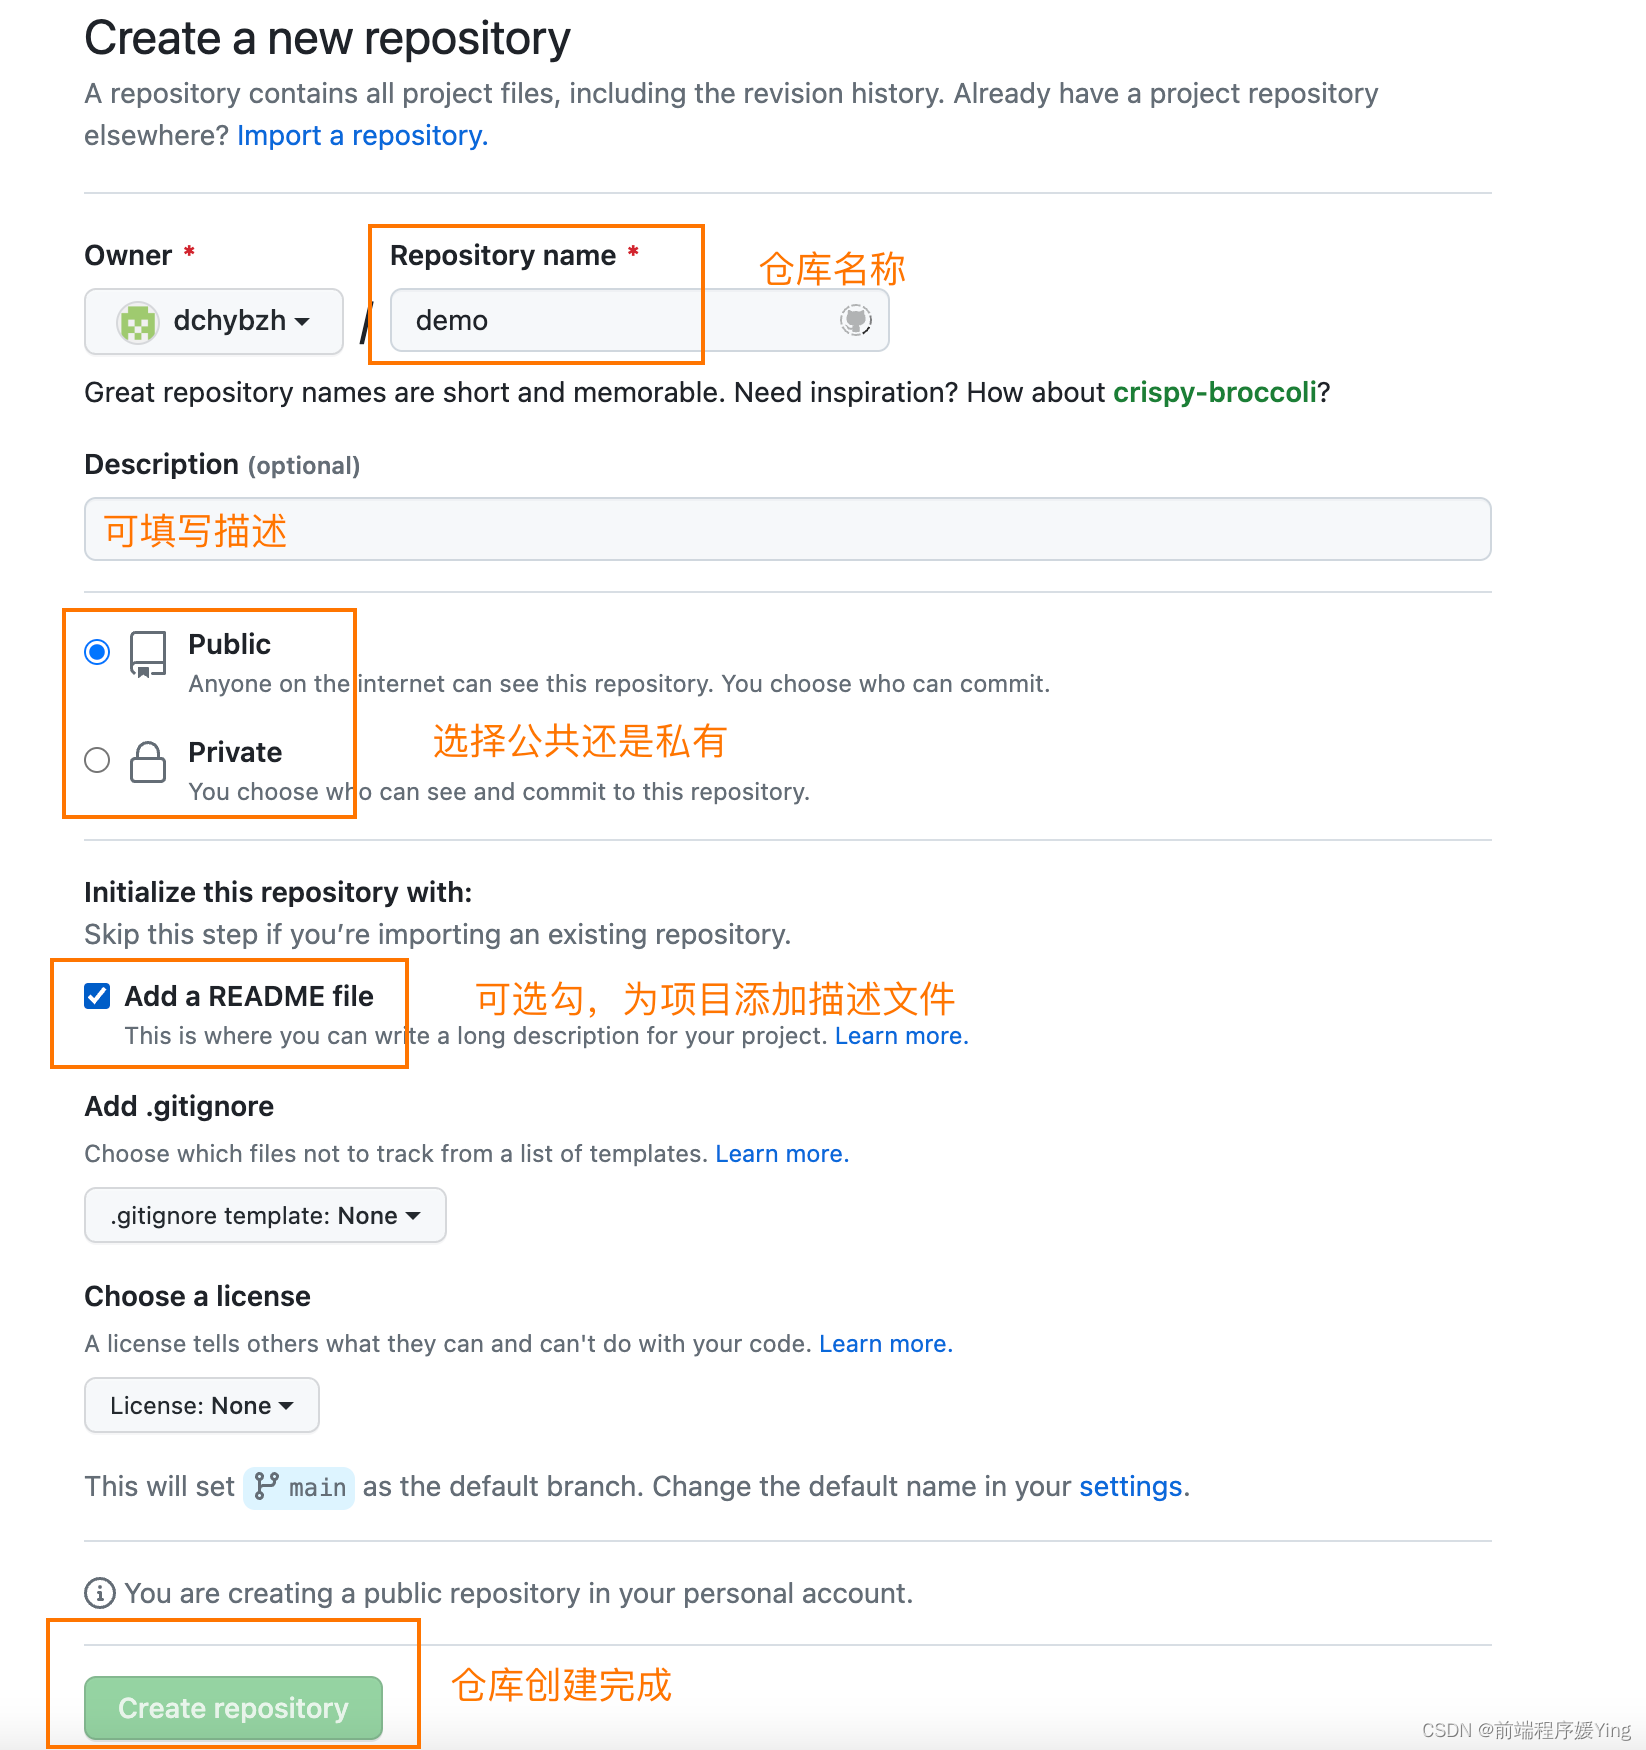This screenshot has width=1646, height=1750.
Task: Open the Import a repository link
Action: (x=362, y=135)
